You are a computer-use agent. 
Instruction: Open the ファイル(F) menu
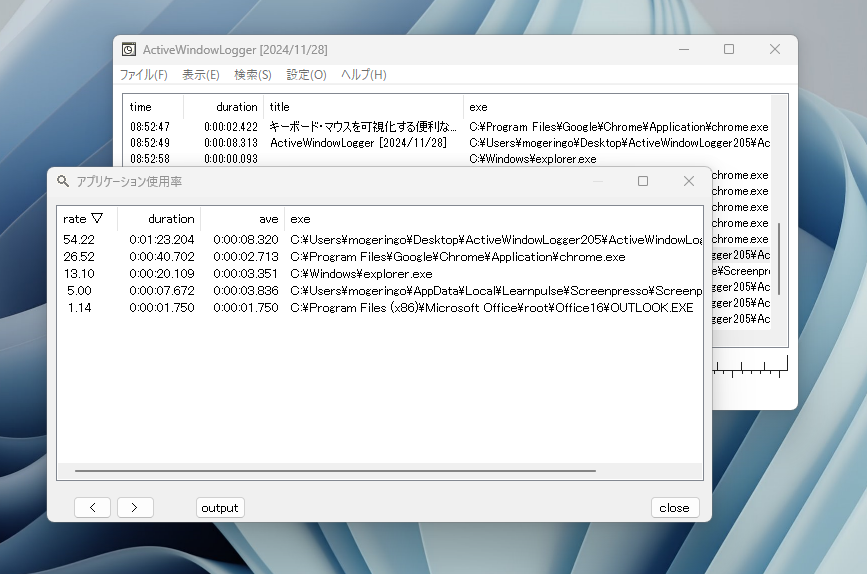tap(144, 75)
